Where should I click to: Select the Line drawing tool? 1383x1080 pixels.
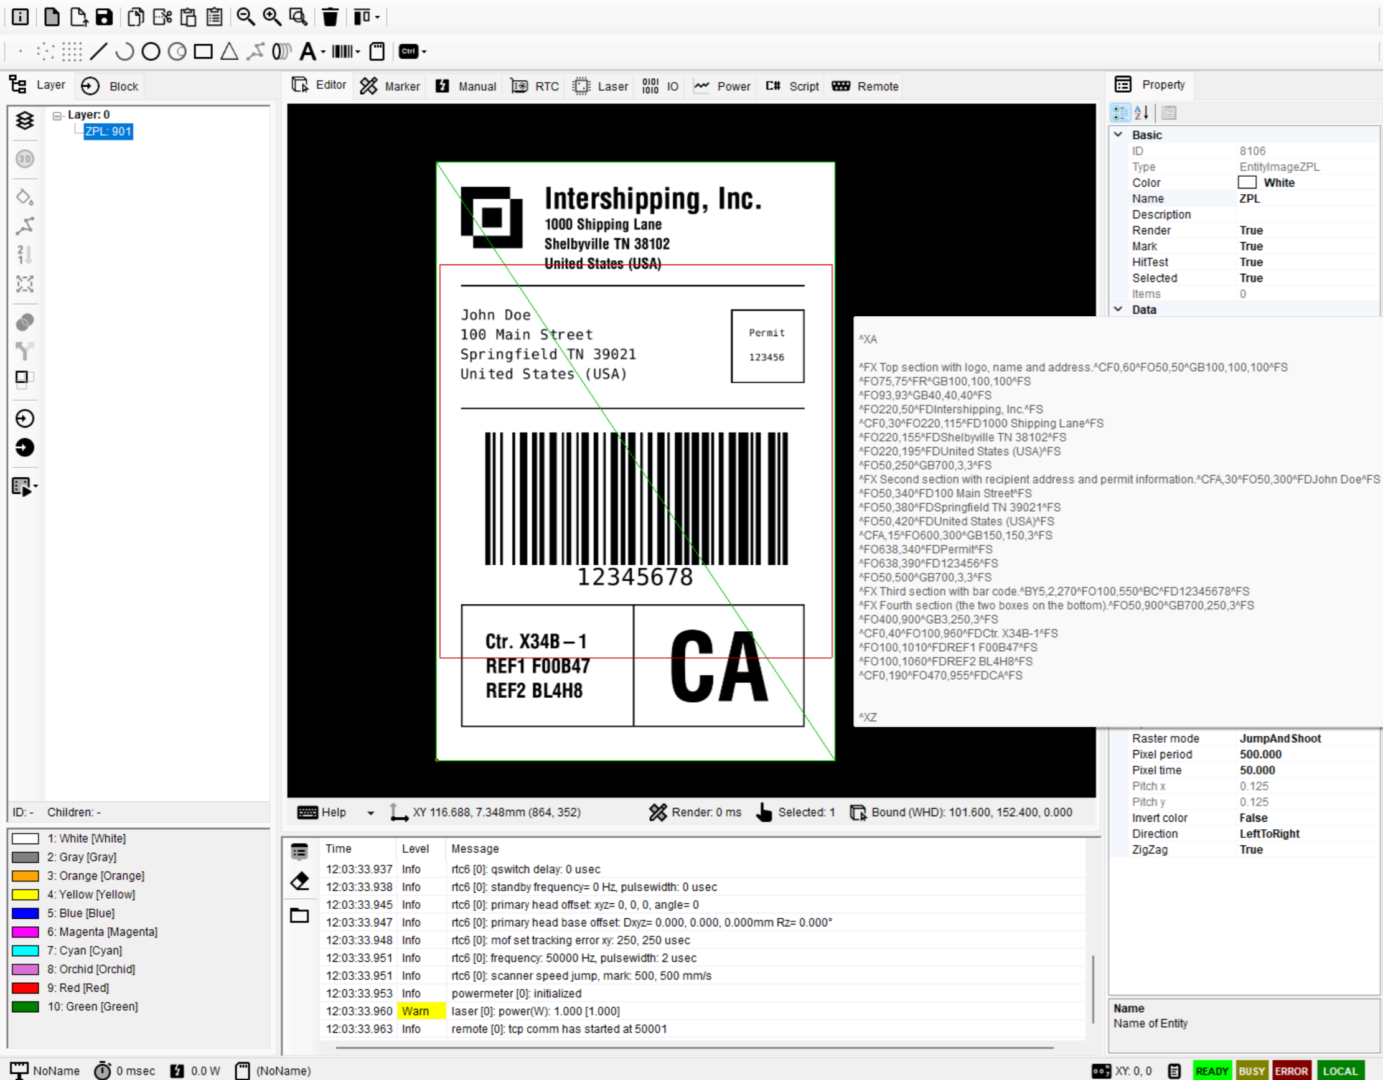[99, 51]
